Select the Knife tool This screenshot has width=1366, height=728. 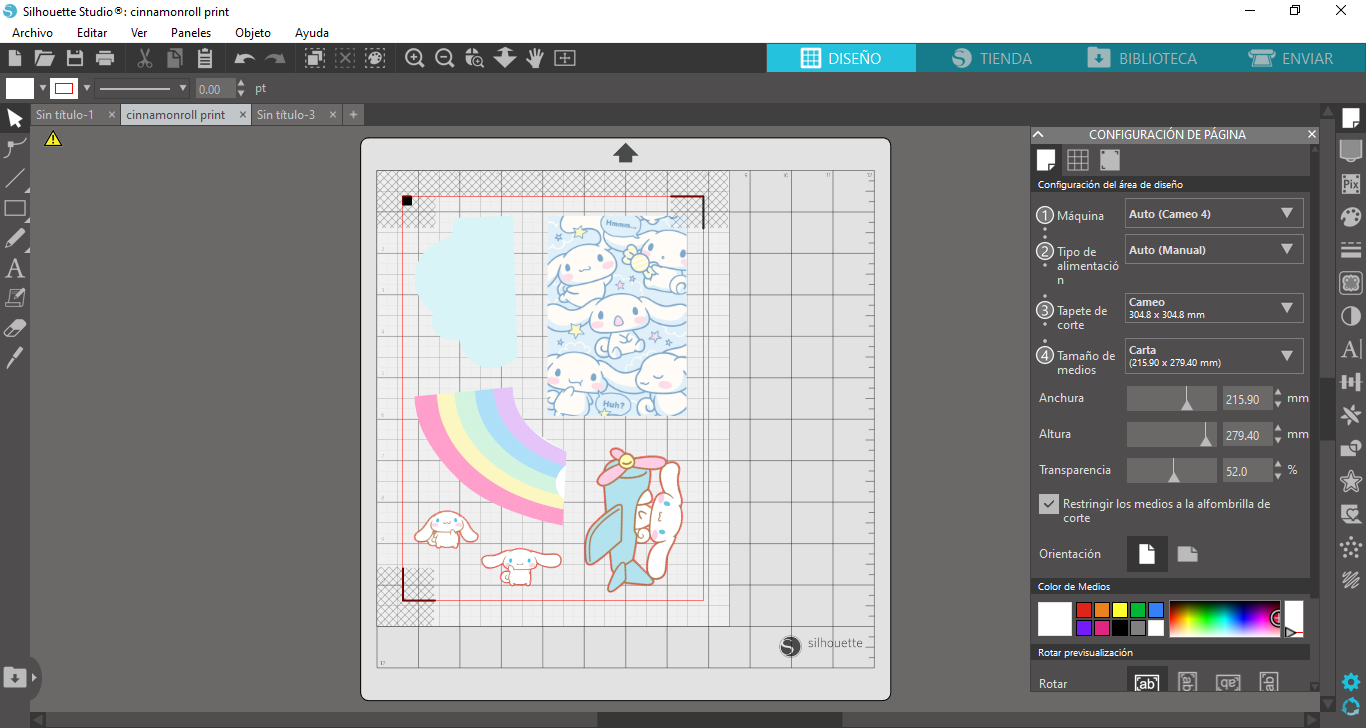pos(15,358)
